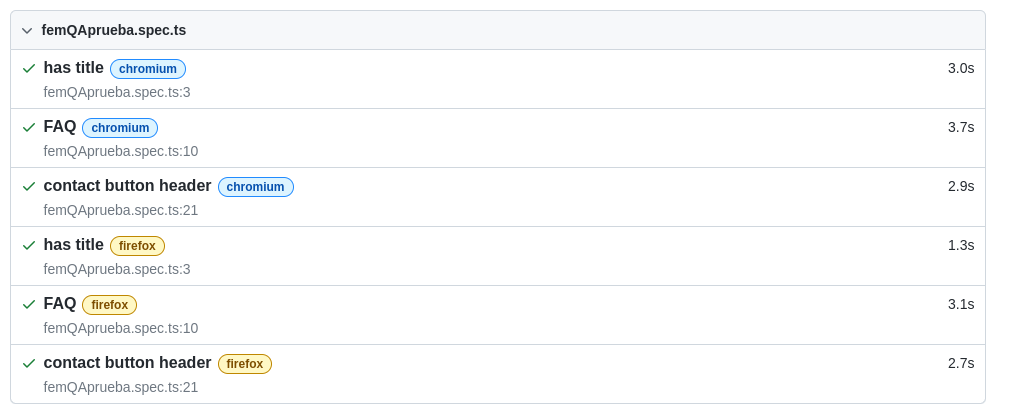Screen dimensions: 1009x412
Task: Click firefox badge on contact button header
Action: 245,364
